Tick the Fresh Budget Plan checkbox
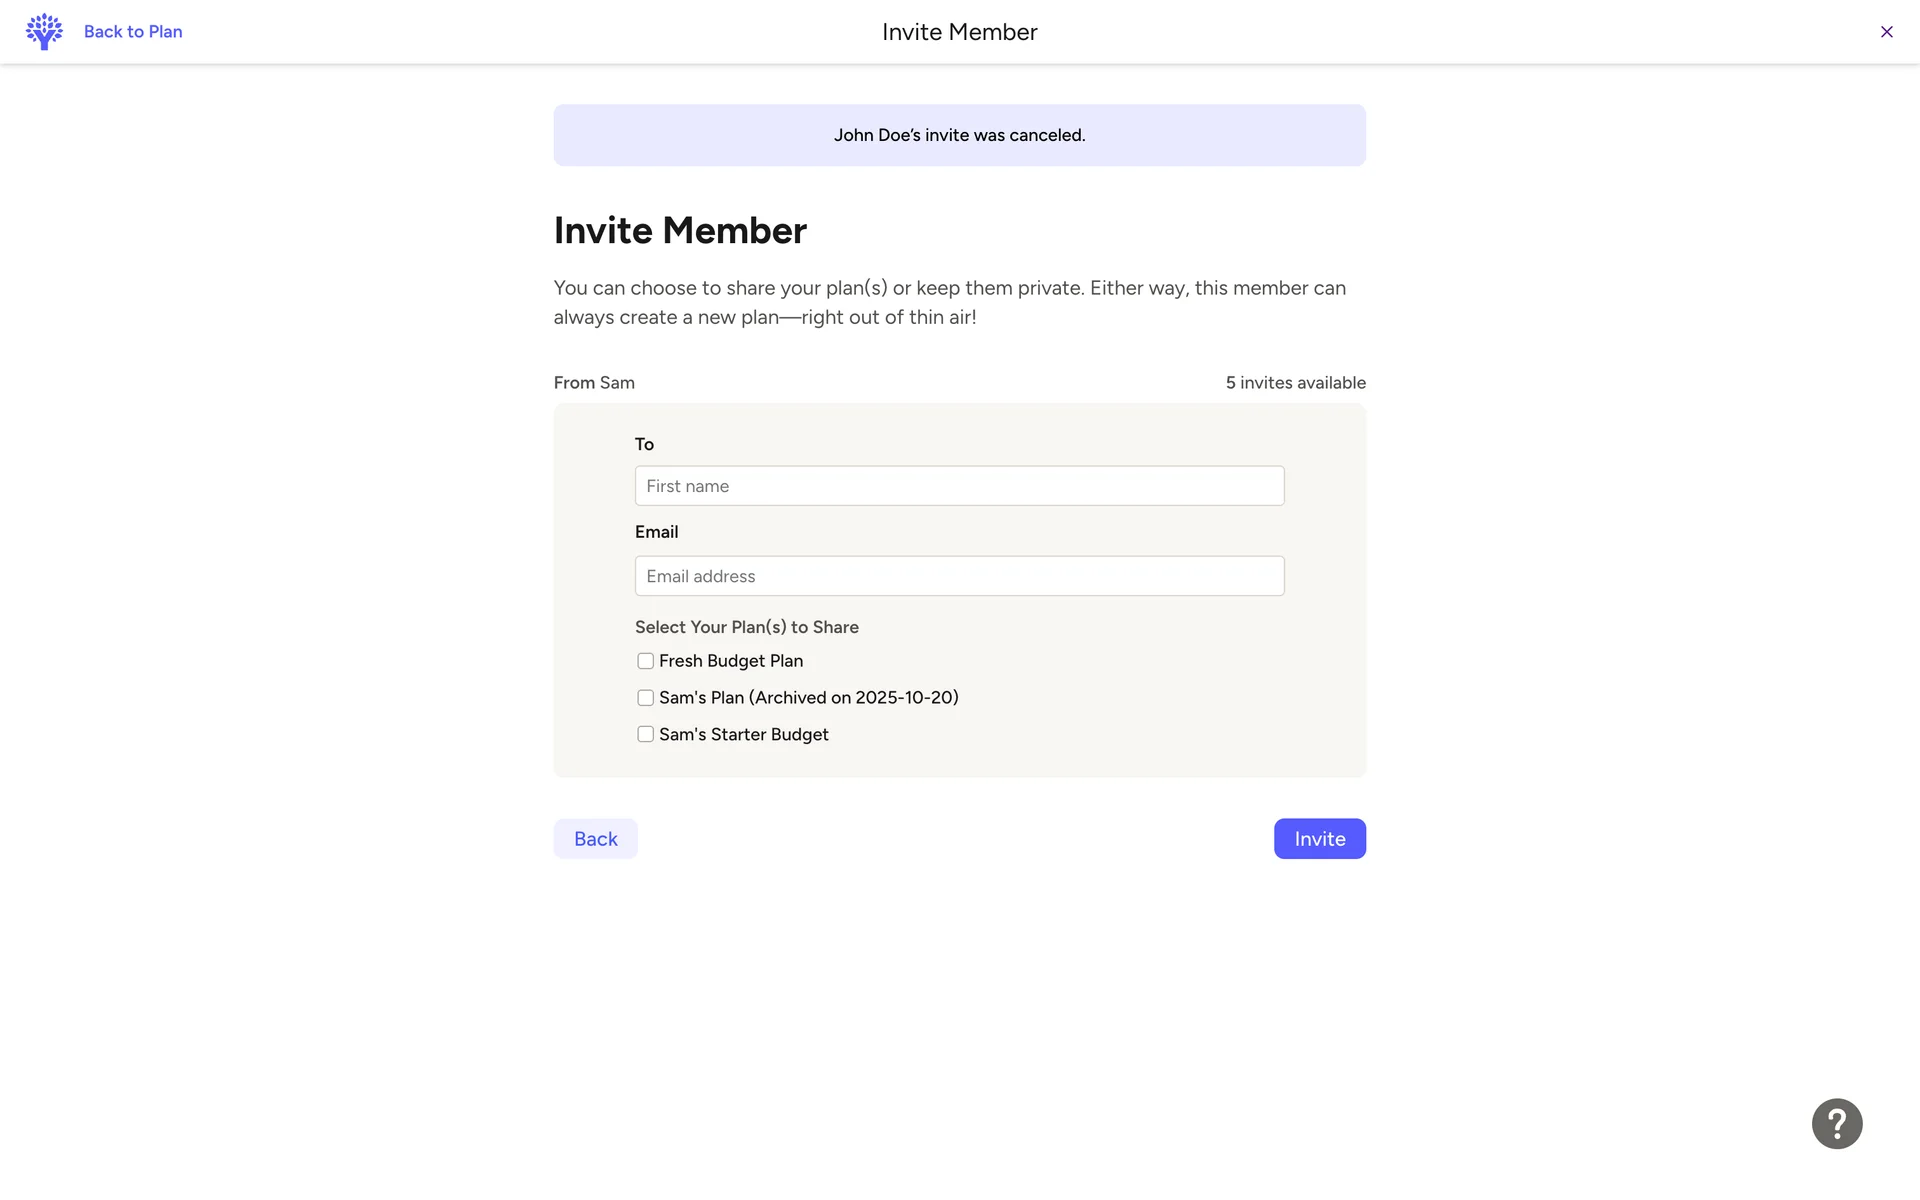Viewport: 1920px width, 1200px height. point(646,661)
